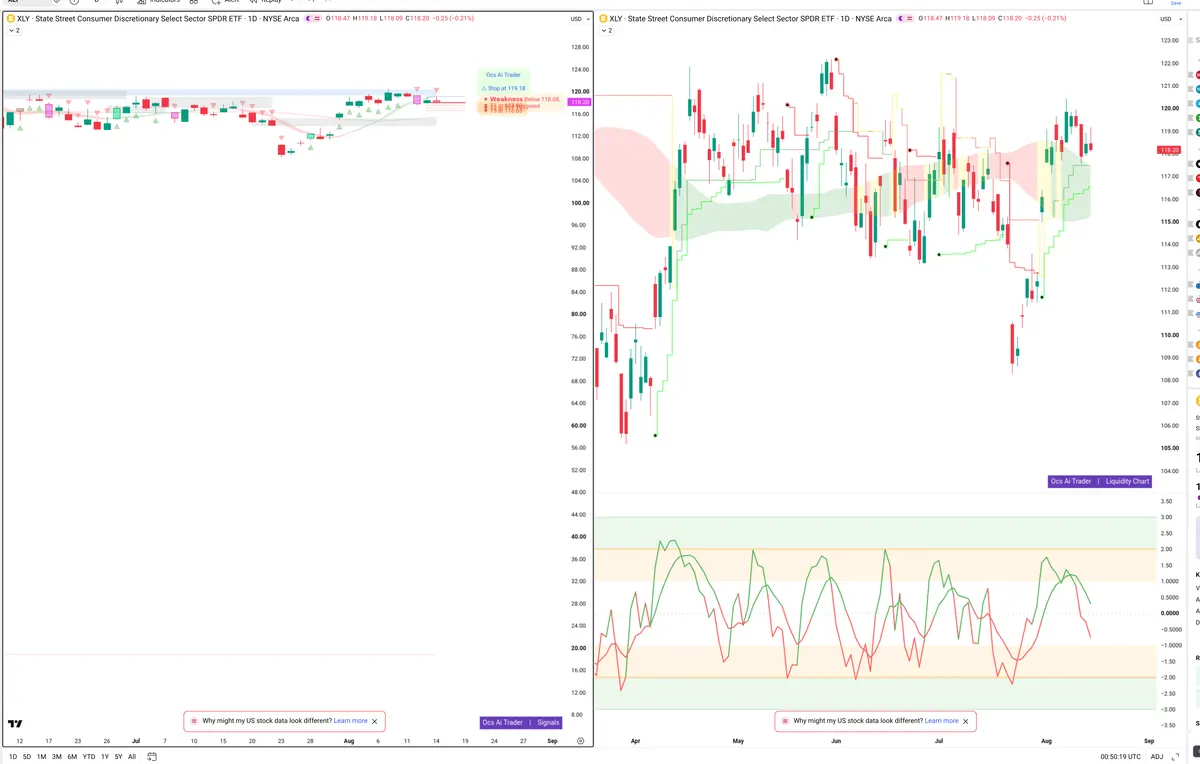Dismiss the US stock data notice in left chart
Viewport: 1200px width, 764px height.
click(375, 721)
